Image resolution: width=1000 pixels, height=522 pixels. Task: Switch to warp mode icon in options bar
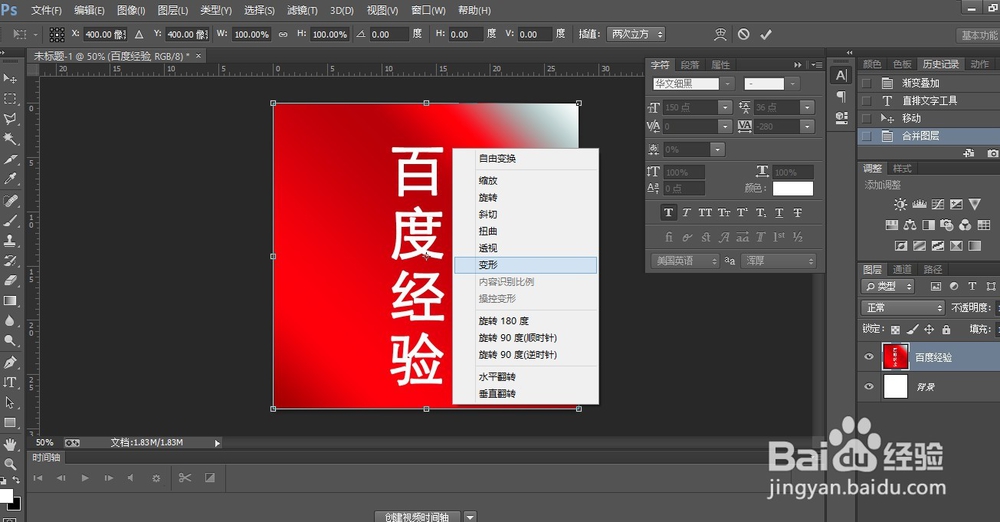pos(720,34)
